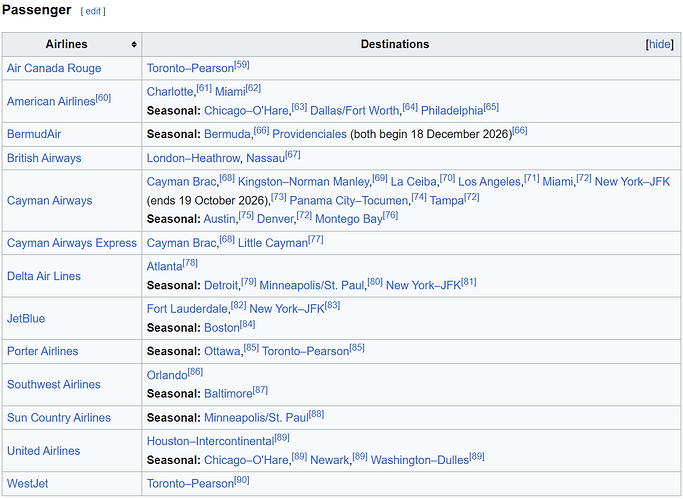Click the Austin seasonal destination link
Viewport: 683px width, 499px height.
tap(220, 219)
